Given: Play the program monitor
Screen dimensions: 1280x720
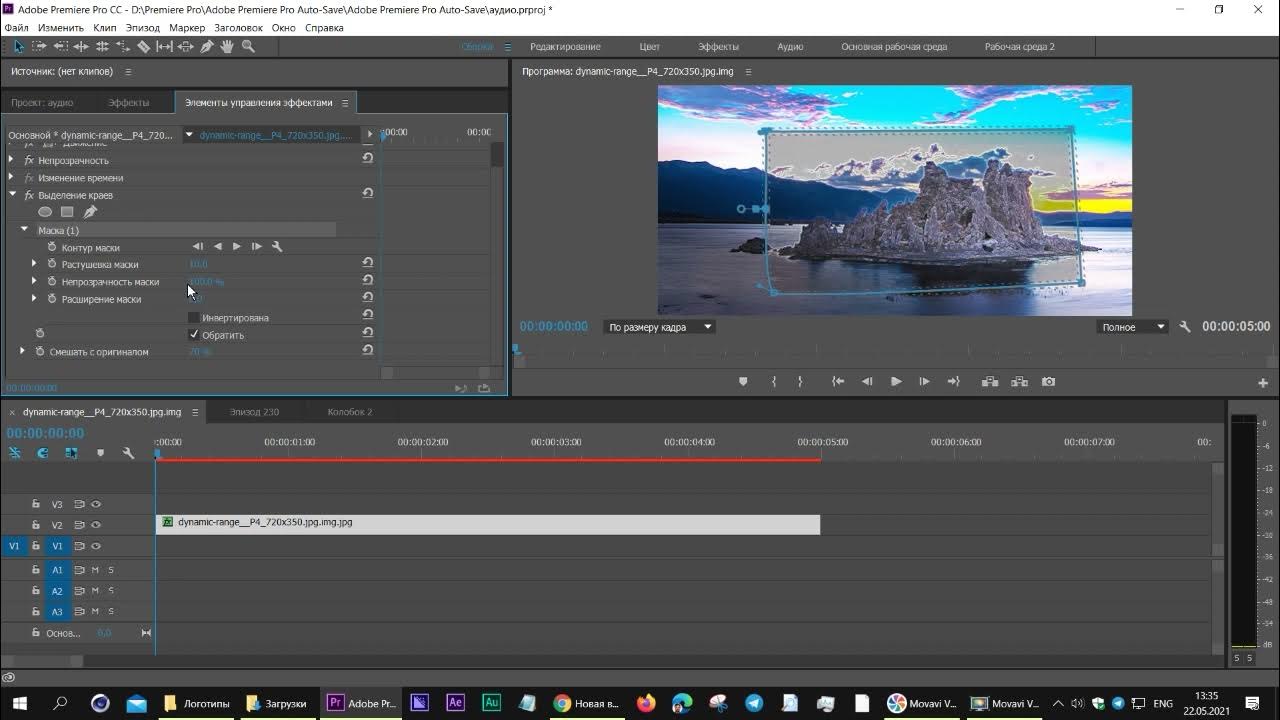Looking at the screenshot, I should (896, 382).
